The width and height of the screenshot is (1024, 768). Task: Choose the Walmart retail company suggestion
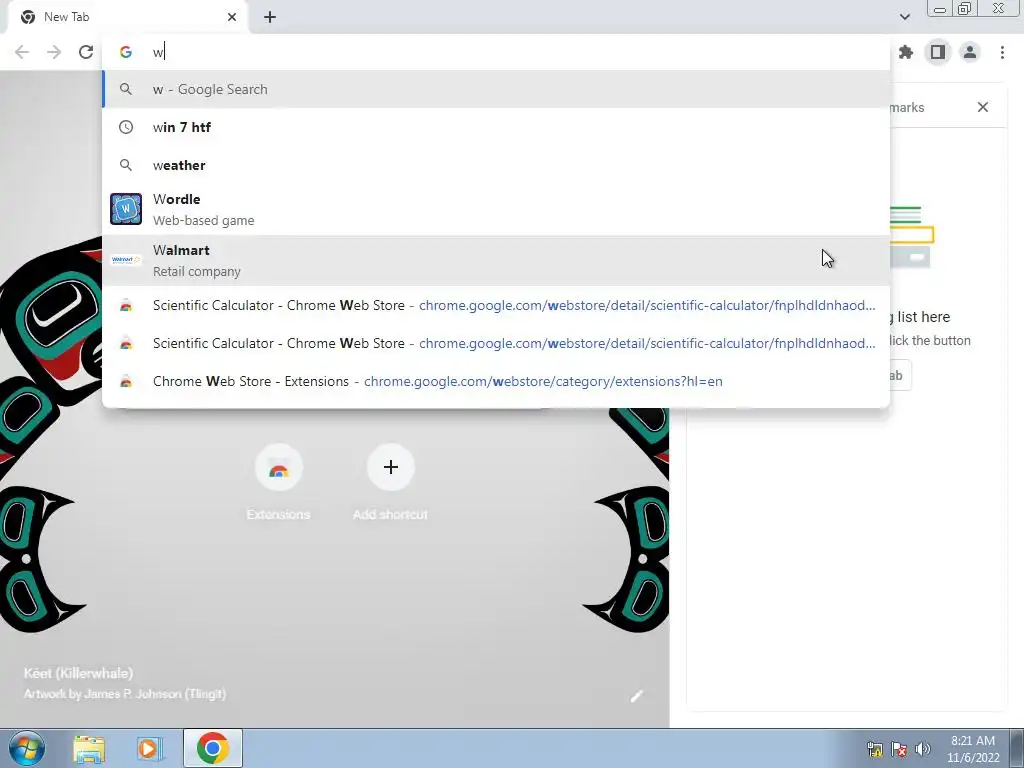pyautogui.click(x=496, y=261)
